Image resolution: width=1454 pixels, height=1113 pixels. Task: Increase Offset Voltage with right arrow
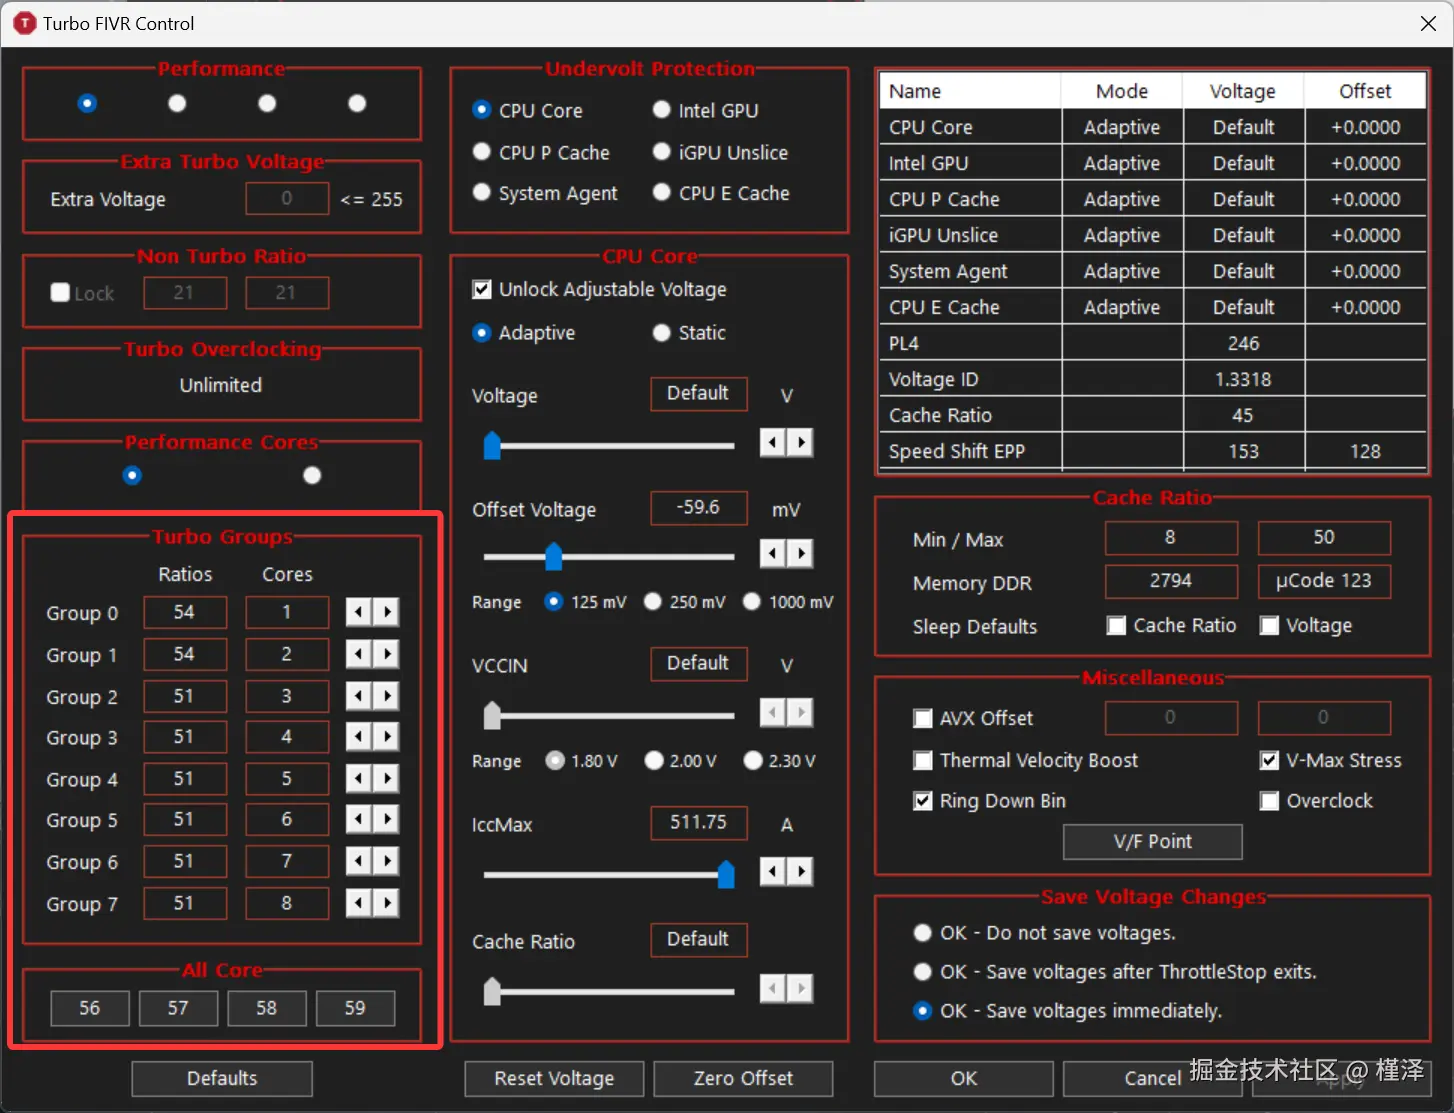click(x=800, y=553)
